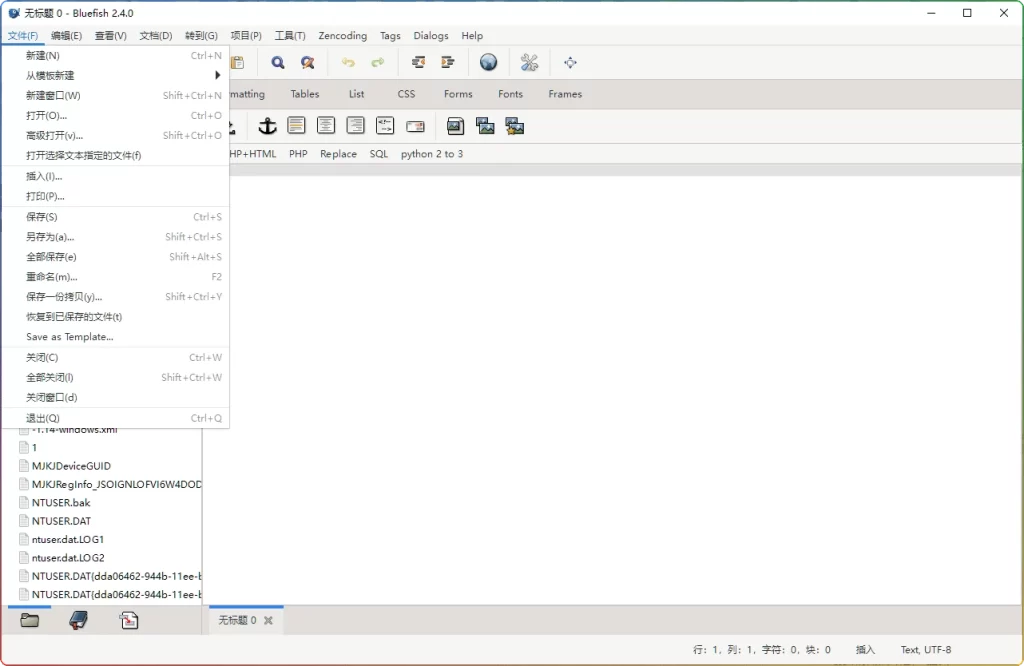Click the Find magnifier icon in toolbar

point(278,63)
